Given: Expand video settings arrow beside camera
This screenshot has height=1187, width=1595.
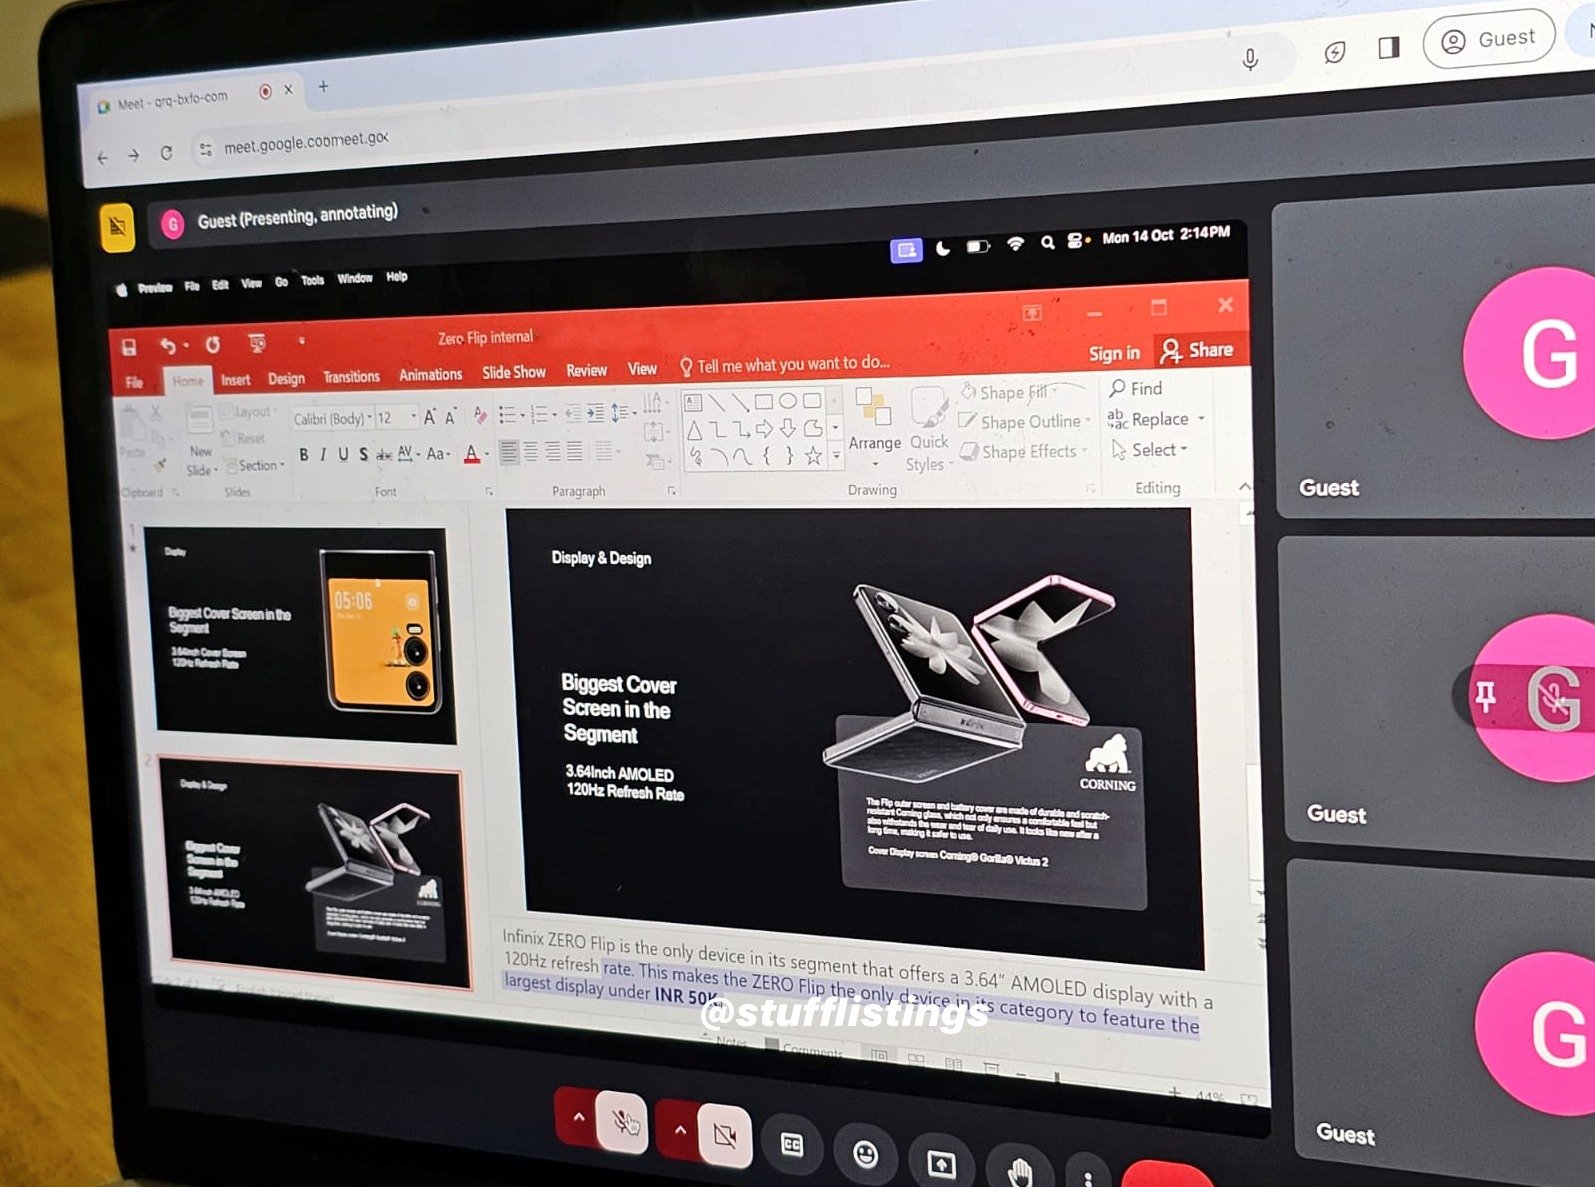Looking at the screenshot, I should (x=680, y=1130).
